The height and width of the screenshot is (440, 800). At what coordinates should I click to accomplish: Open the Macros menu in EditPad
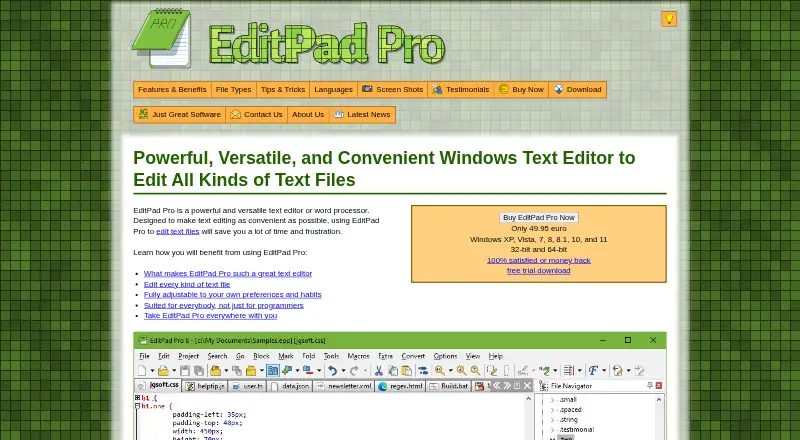pyautogui.click(x=358, y=356)
